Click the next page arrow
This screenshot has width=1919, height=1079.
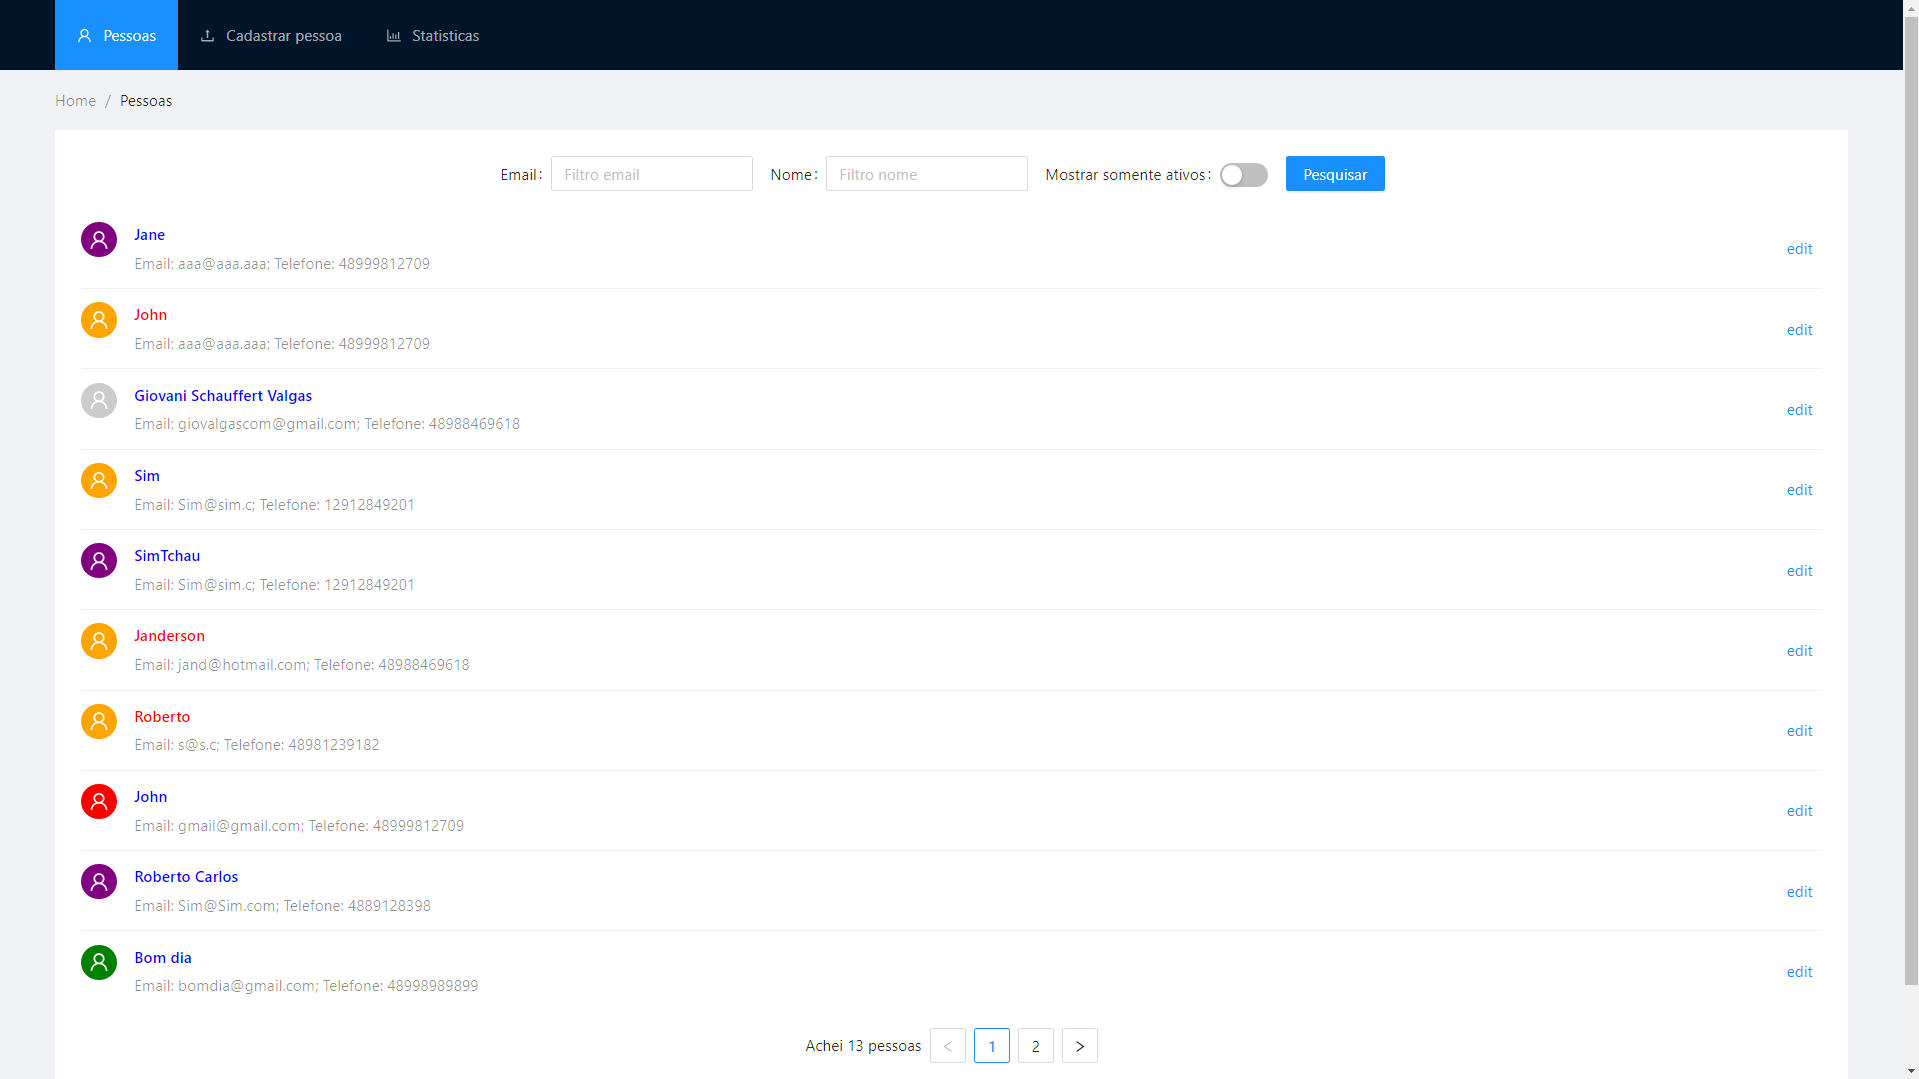(1079, 1045)
